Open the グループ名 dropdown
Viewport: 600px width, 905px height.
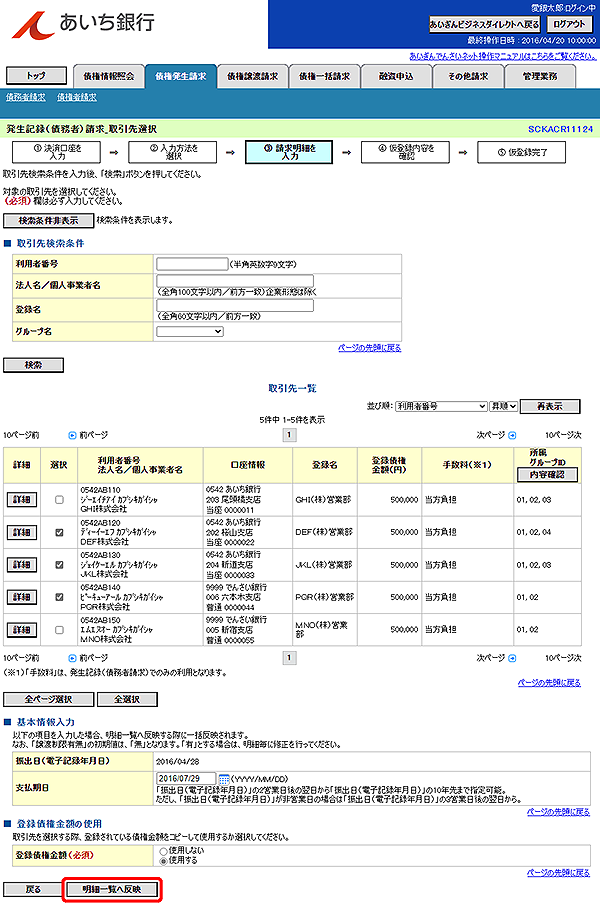pyautogui.click(x=190, y=331)
